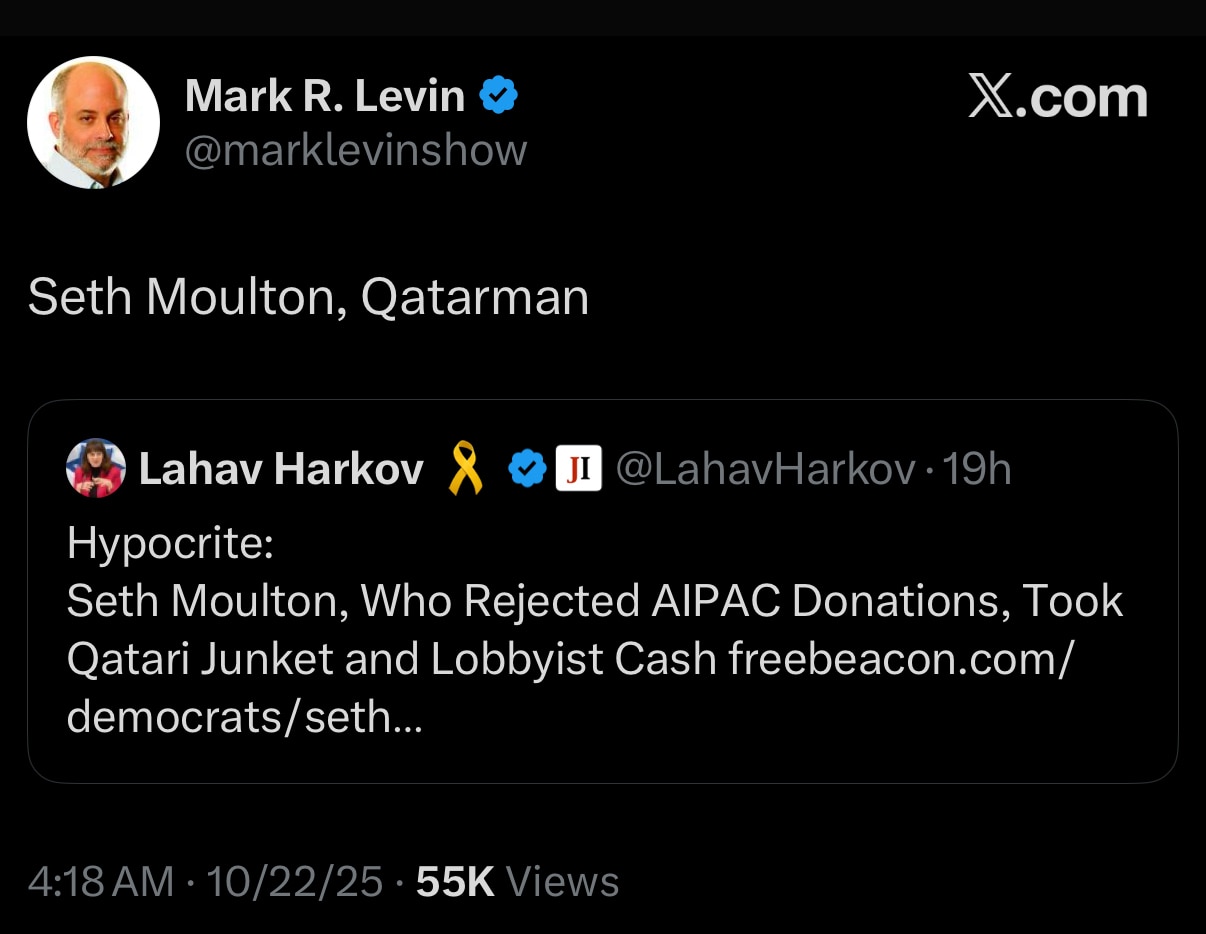Click the JI affiliation badge icon
1206x934 pixels.
578,469
